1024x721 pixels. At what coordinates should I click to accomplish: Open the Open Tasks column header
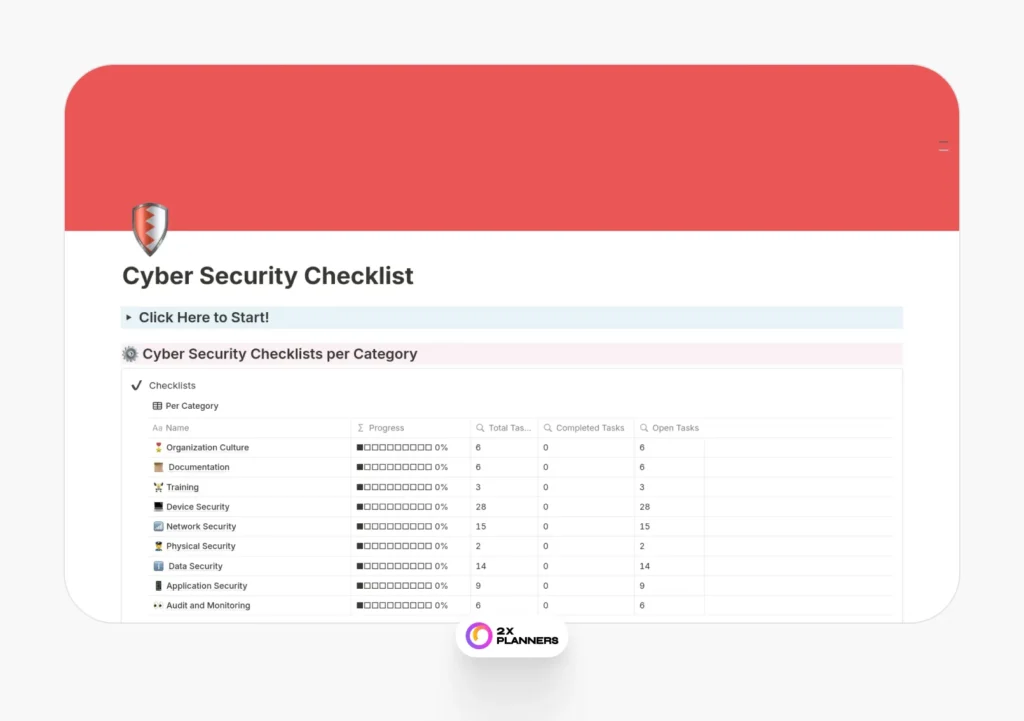[x=675, y=428]
